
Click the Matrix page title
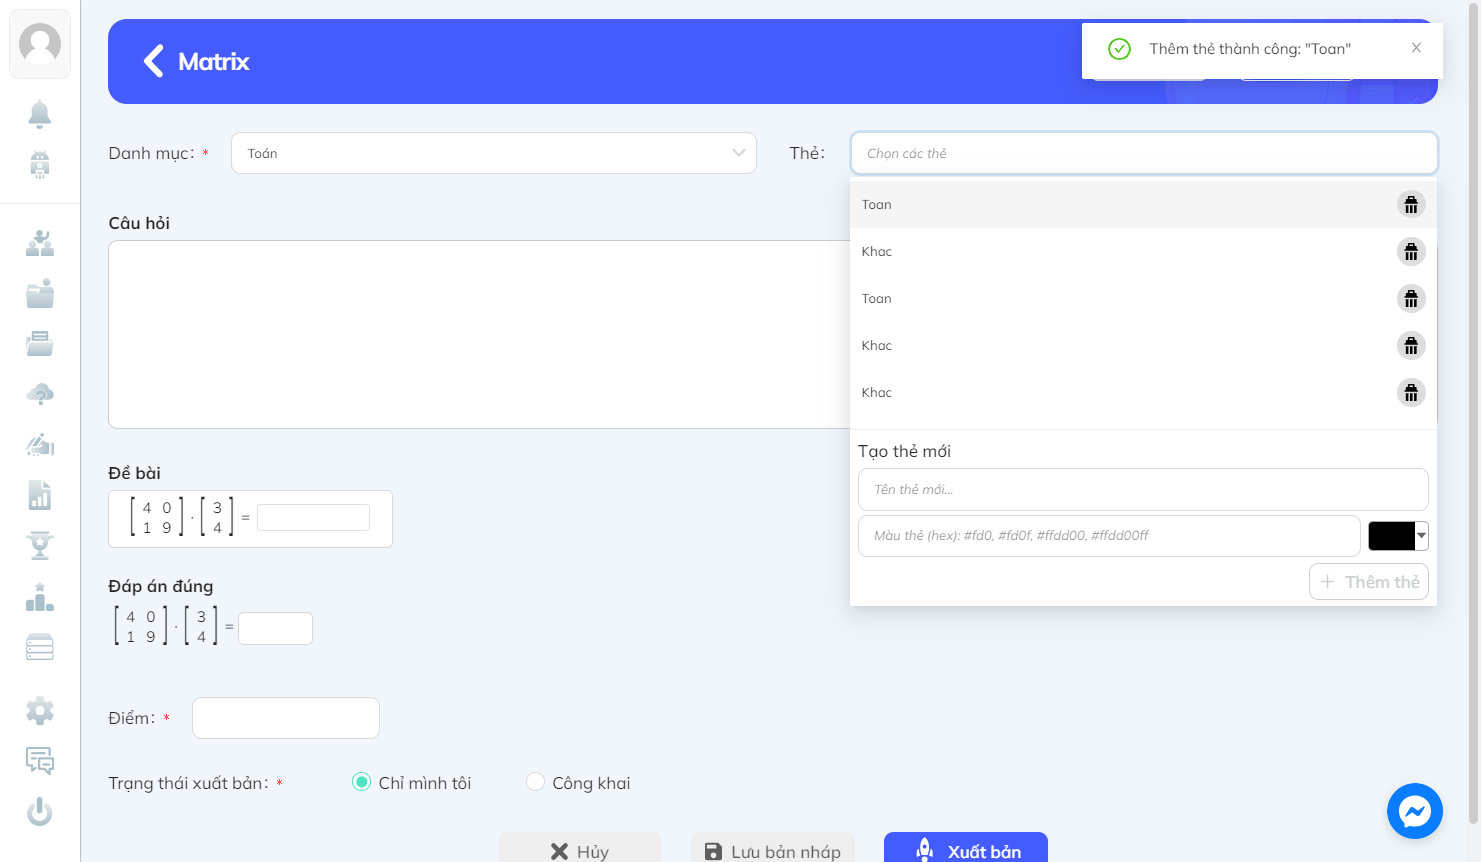[x=214, y=62]
